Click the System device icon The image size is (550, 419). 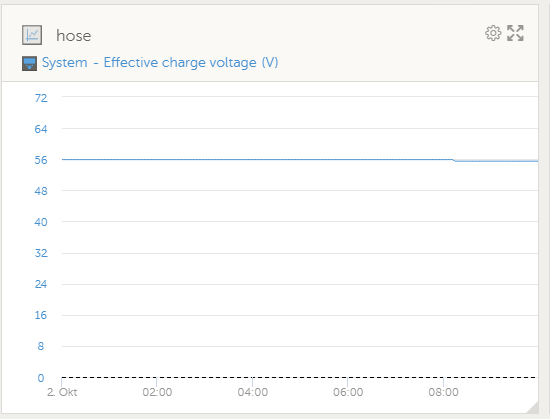point(29,63)
